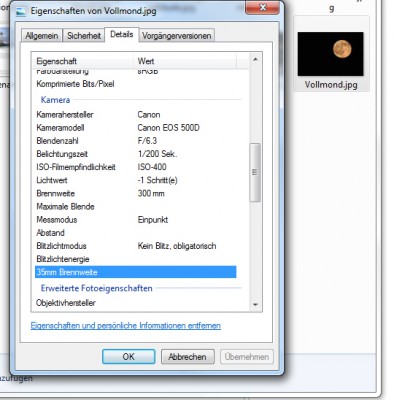Select the Maximale Blende row
The image size is (394, 400).
[x=136, y=207]
